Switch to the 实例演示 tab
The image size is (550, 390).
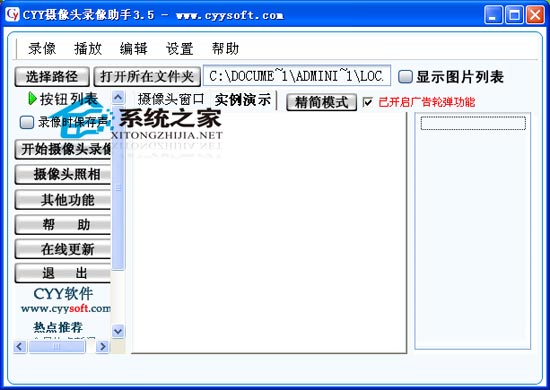point(243,100)
